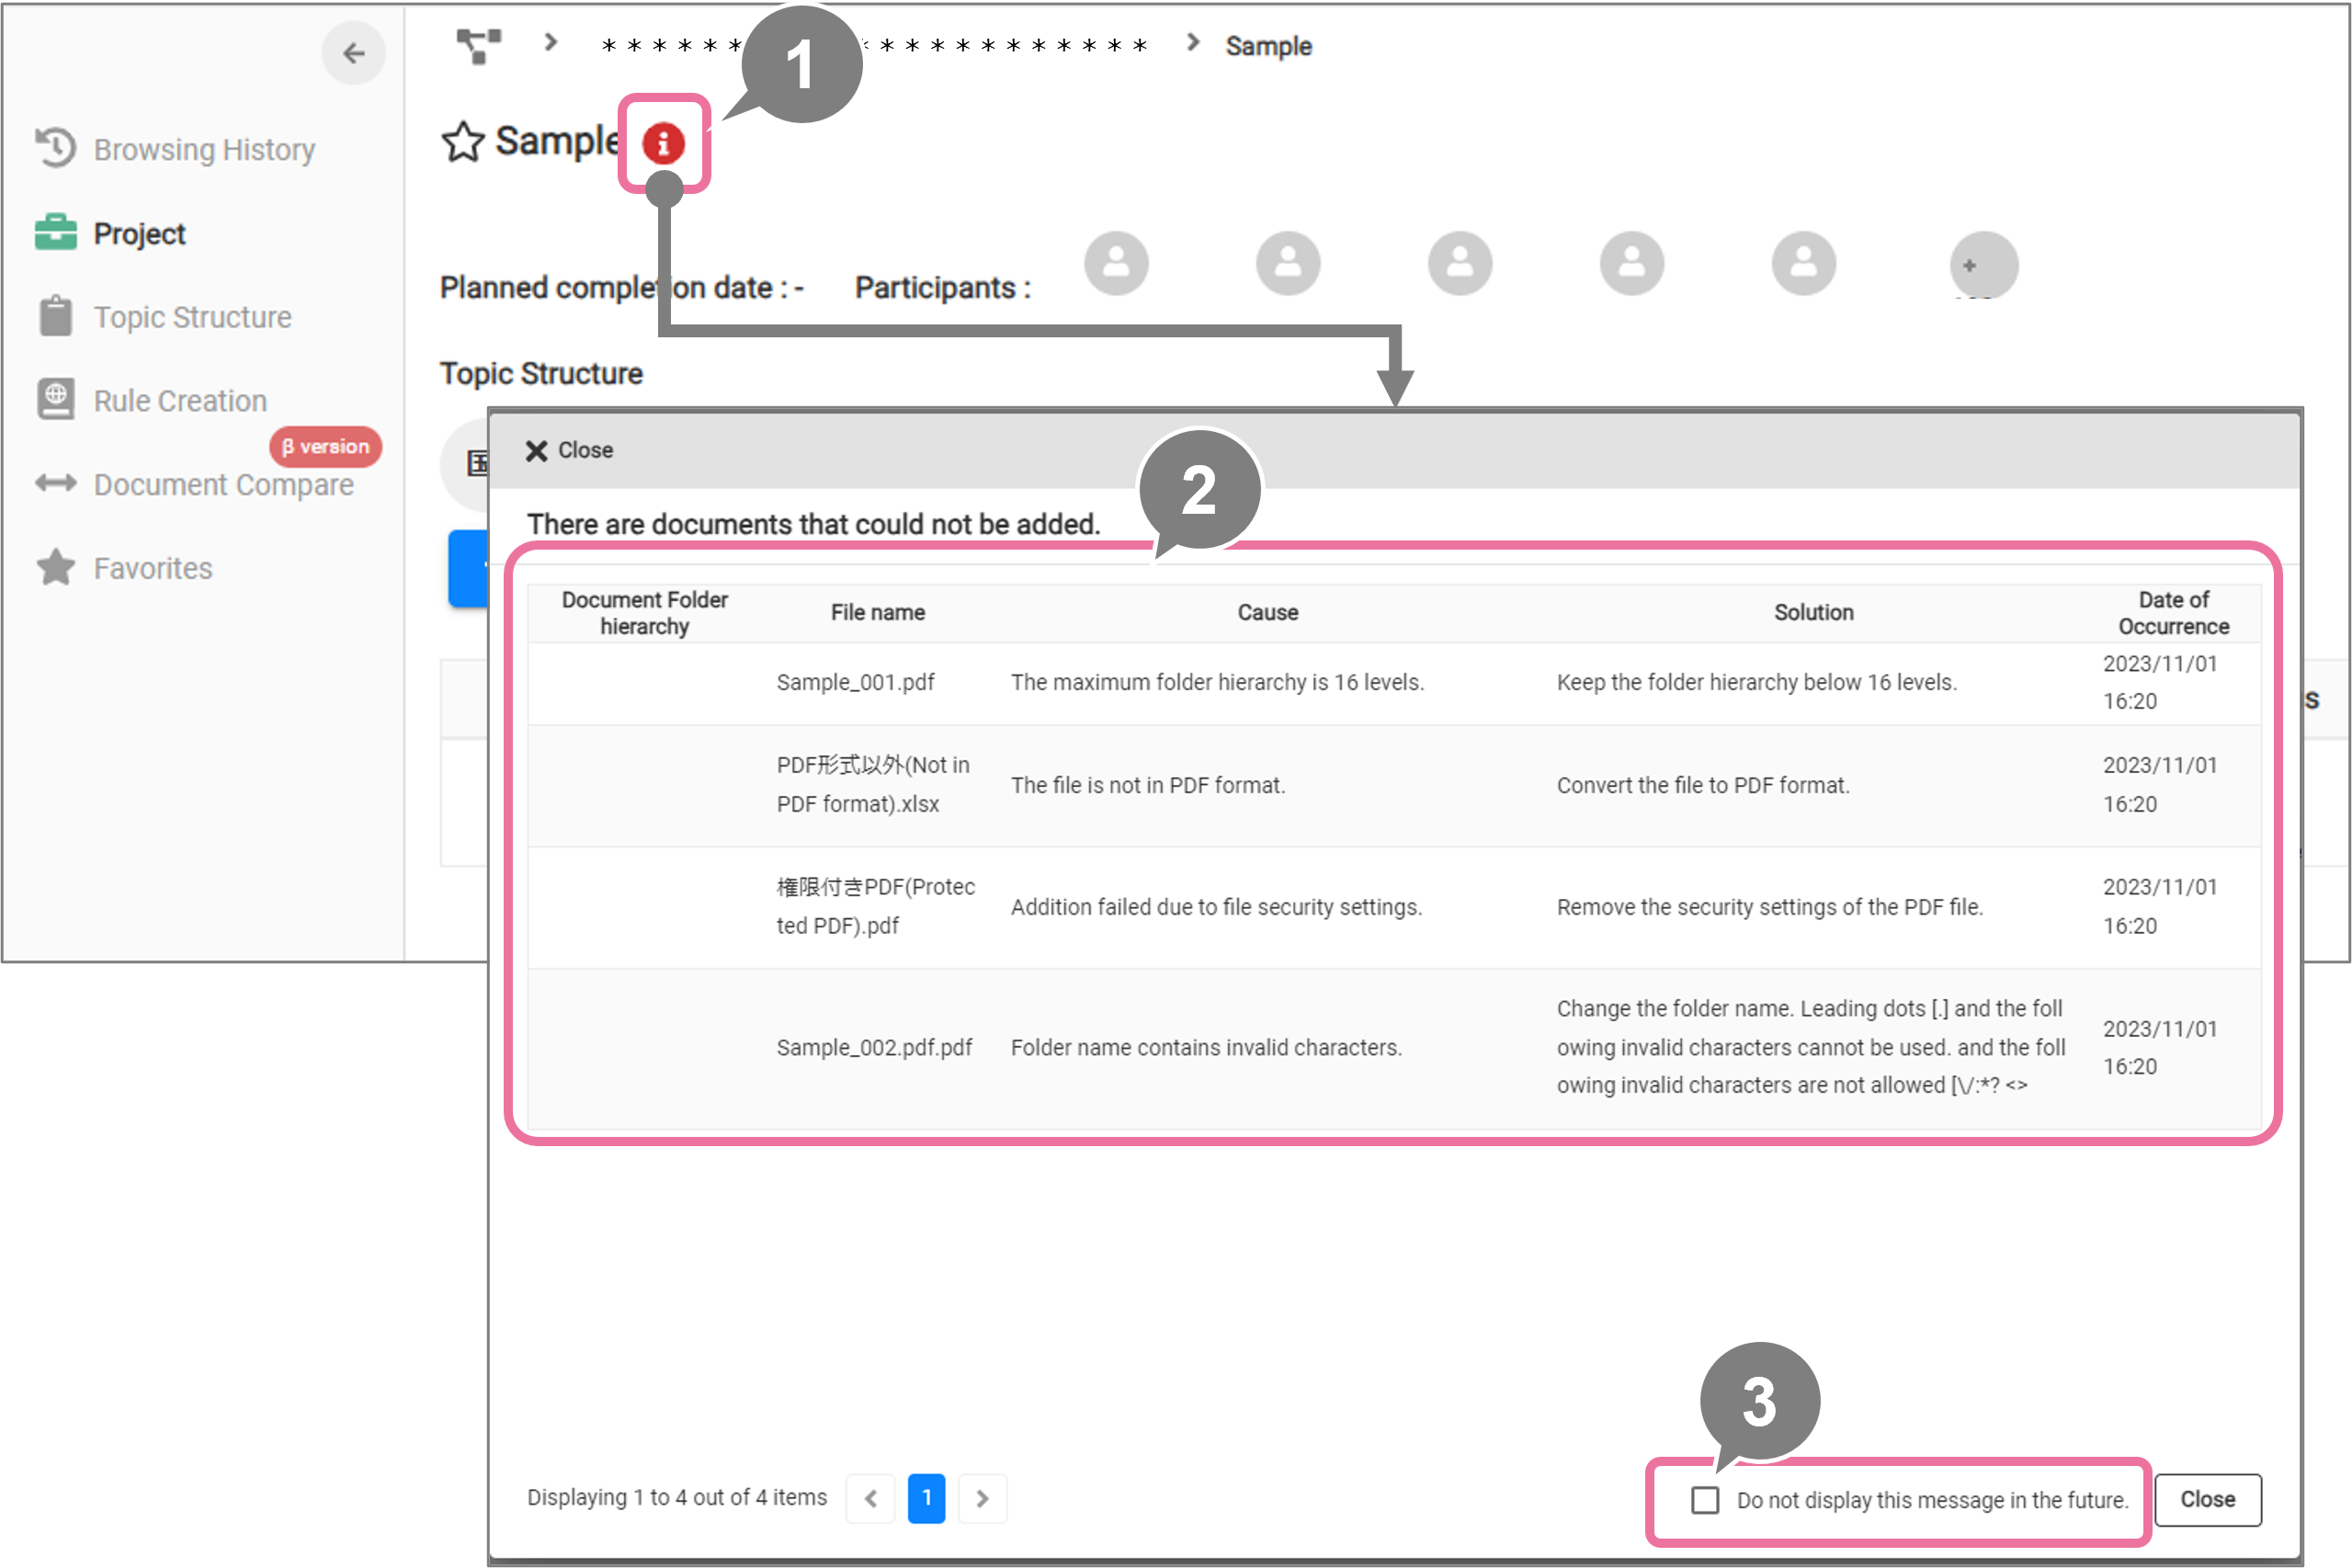Click the Document Compare arrows icon
2352x1568 pixels.
(x=56, y=484)
